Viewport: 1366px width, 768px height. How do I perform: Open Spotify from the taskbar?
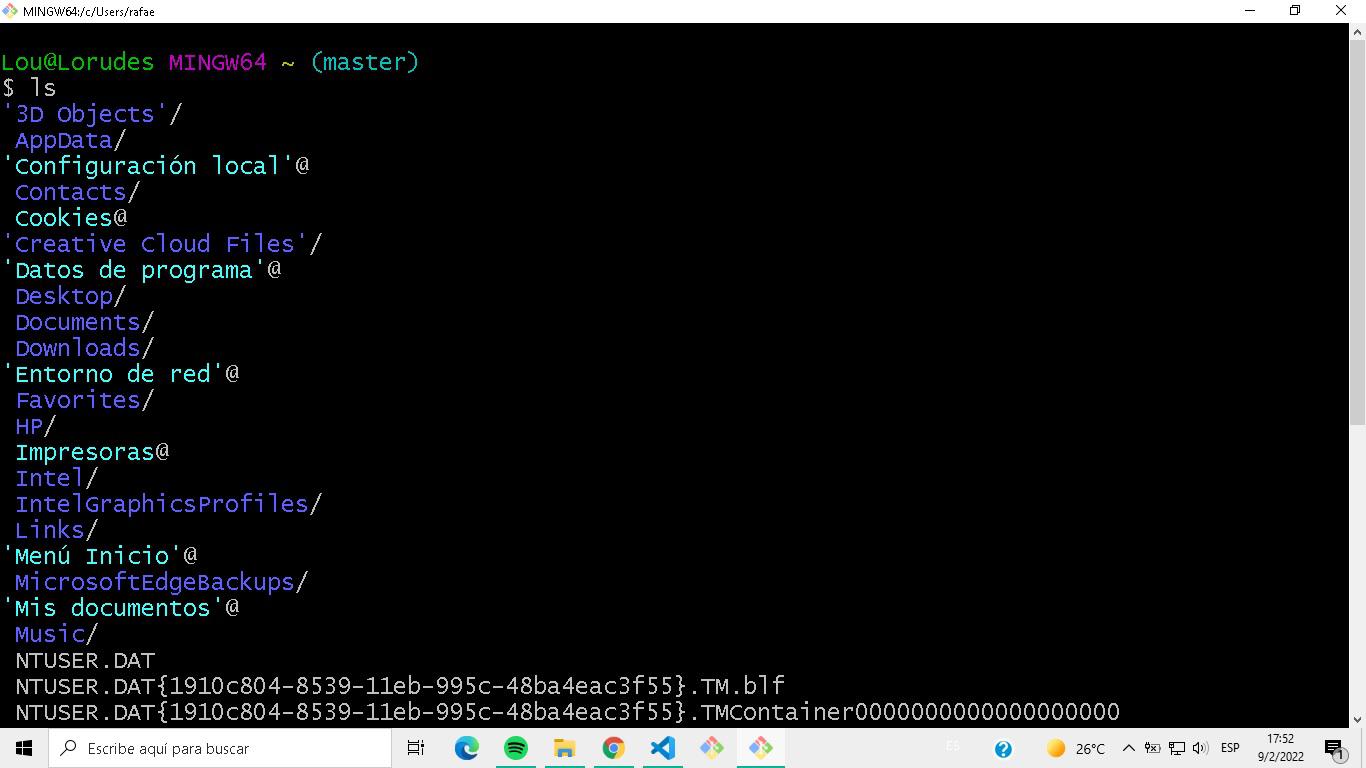(x=515, y=748)
